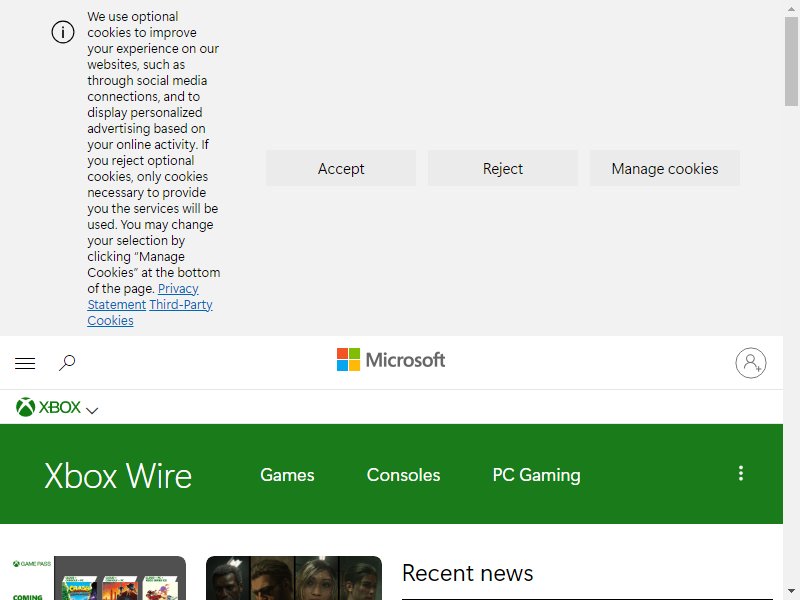Click the scrollbar down arrow
The image size is (800, 600).
791,593
